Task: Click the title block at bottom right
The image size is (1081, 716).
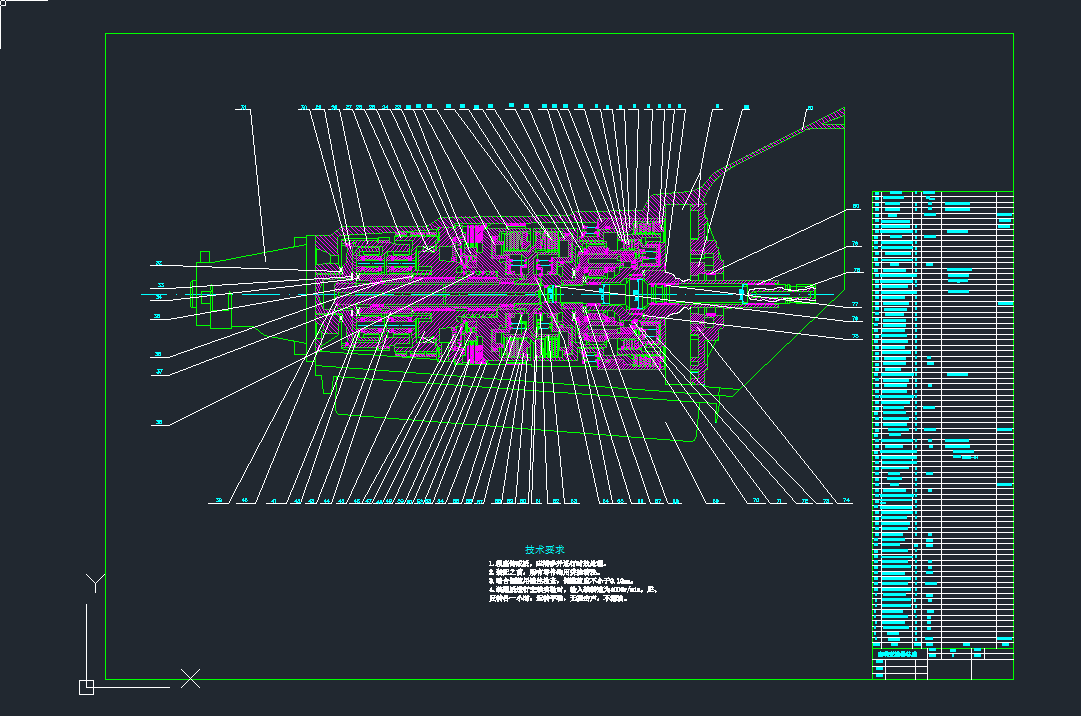Action: (x=942, y=663)
